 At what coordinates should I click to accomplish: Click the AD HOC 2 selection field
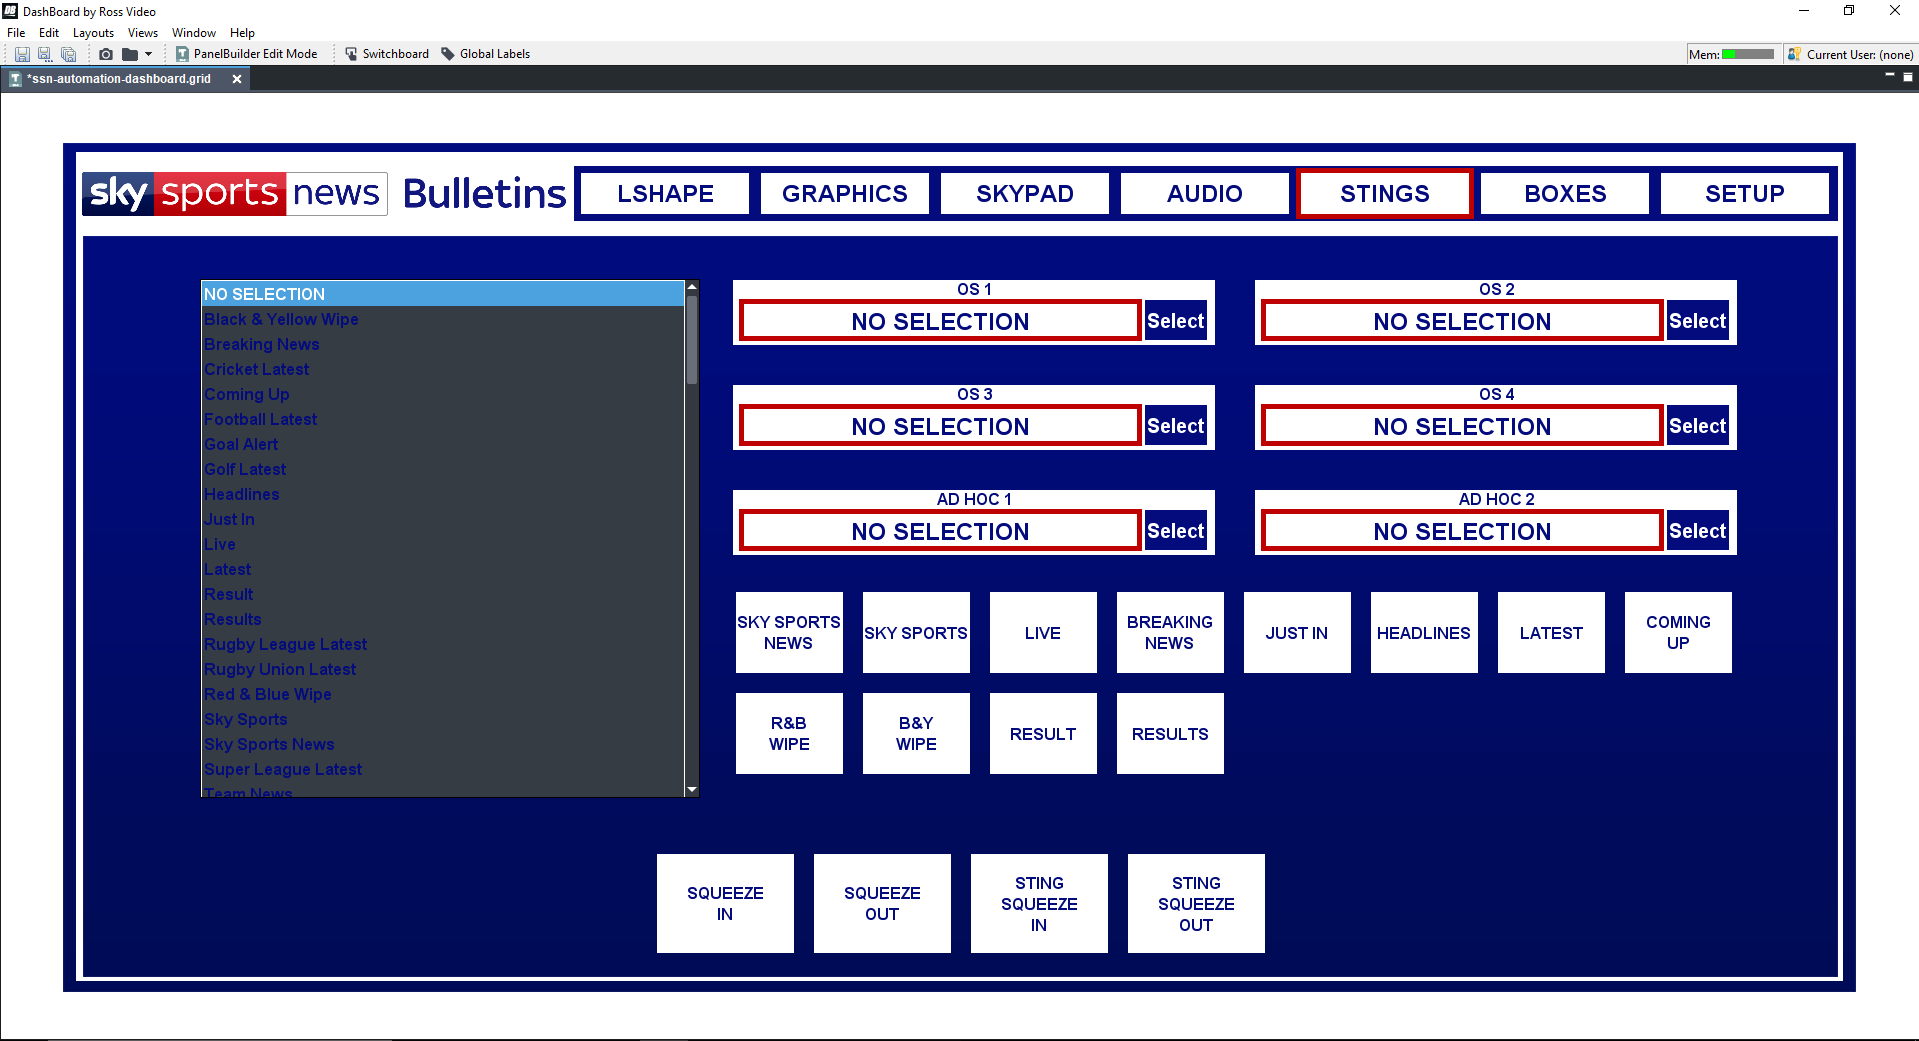pos(1462,531)
